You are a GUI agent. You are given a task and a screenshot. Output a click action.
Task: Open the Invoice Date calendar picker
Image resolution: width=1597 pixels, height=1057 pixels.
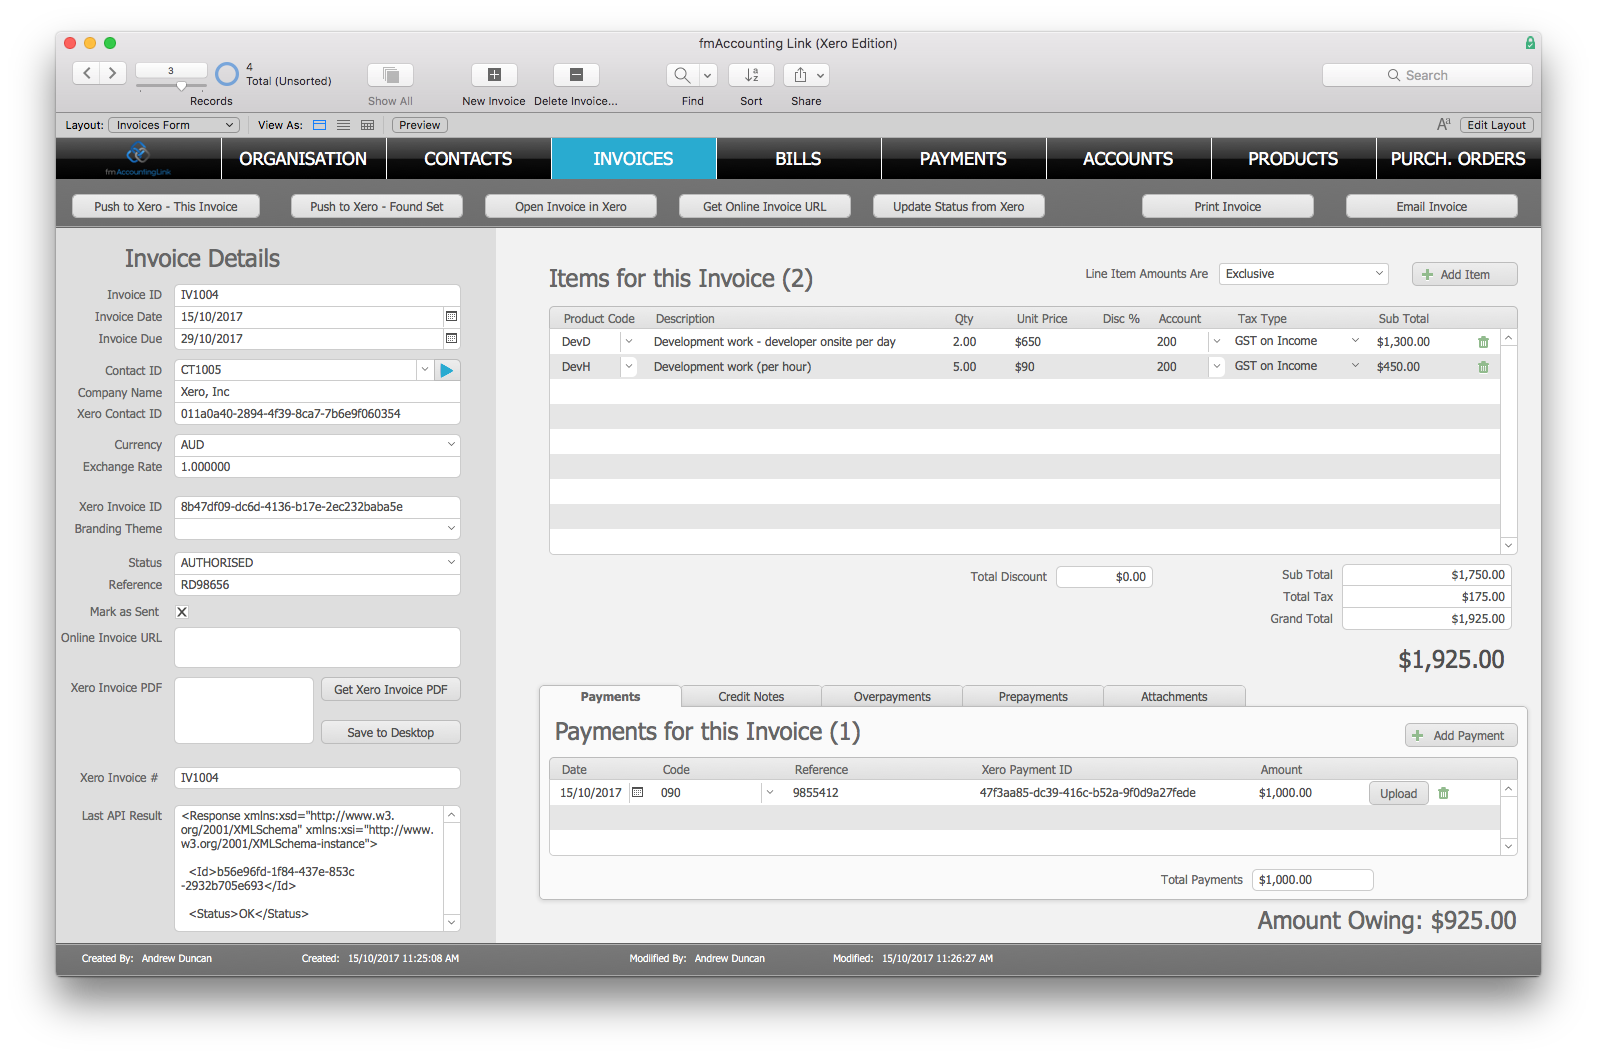(x=451, y=316)
